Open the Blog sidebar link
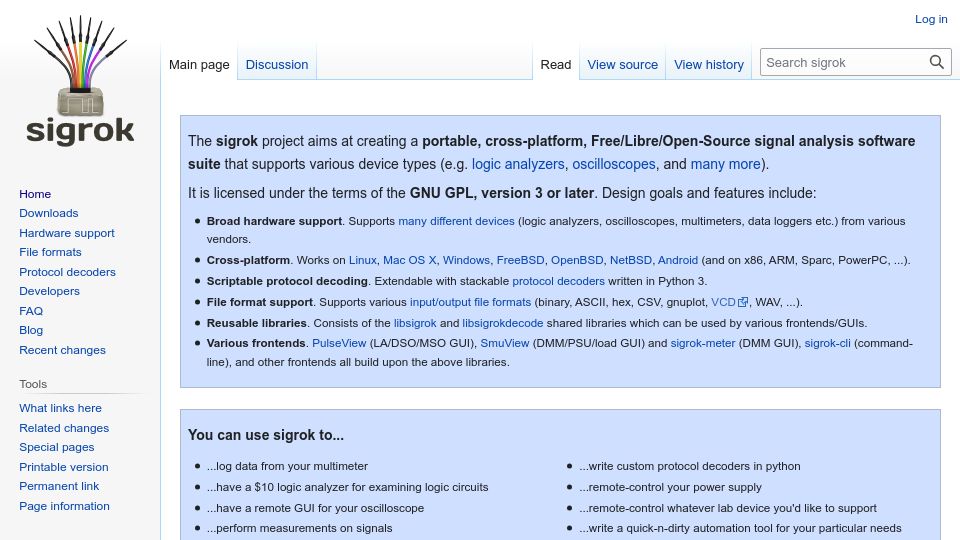 (x=31, y=331)
